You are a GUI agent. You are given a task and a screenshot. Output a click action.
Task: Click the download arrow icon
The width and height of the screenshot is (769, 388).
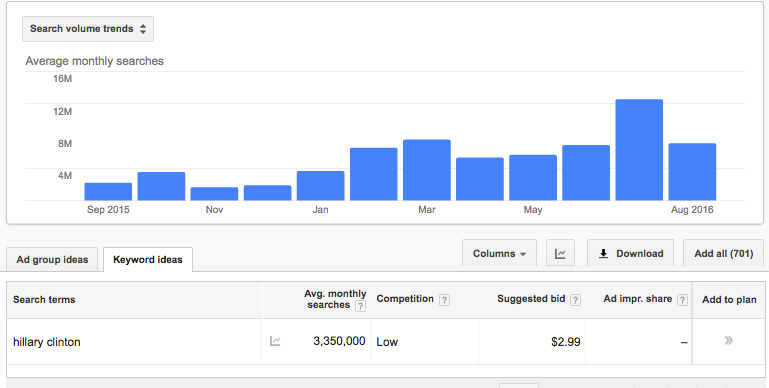[x=604, y=254]
